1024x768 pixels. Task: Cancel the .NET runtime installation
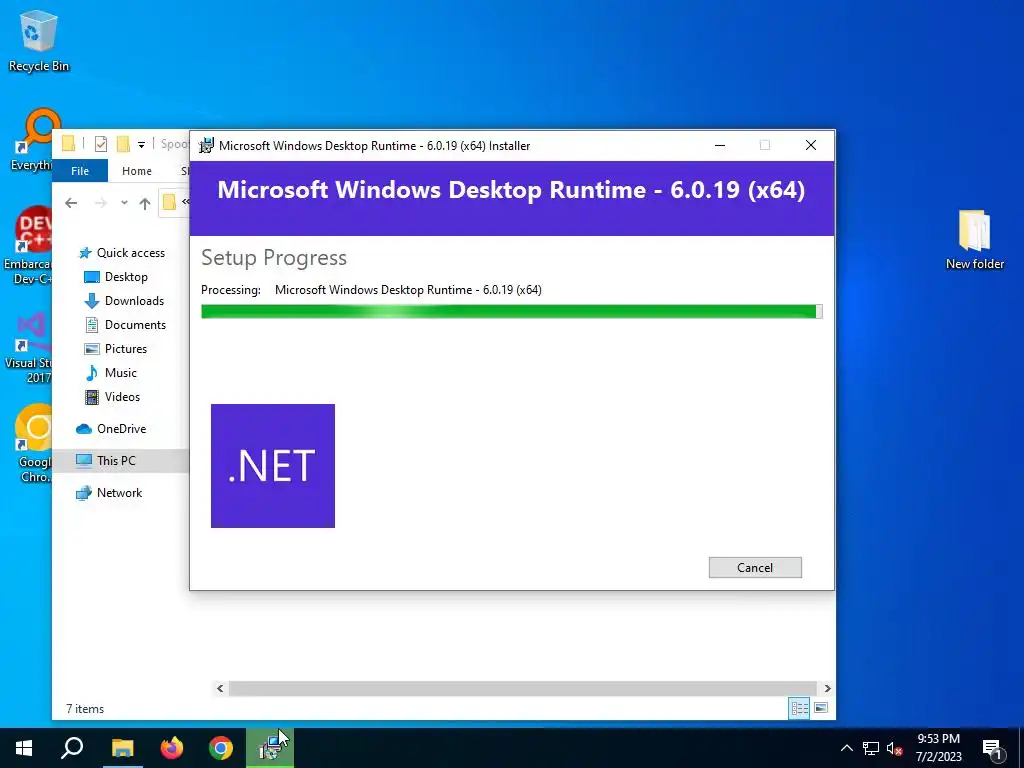pyautogui.click(x=755, y=568)
